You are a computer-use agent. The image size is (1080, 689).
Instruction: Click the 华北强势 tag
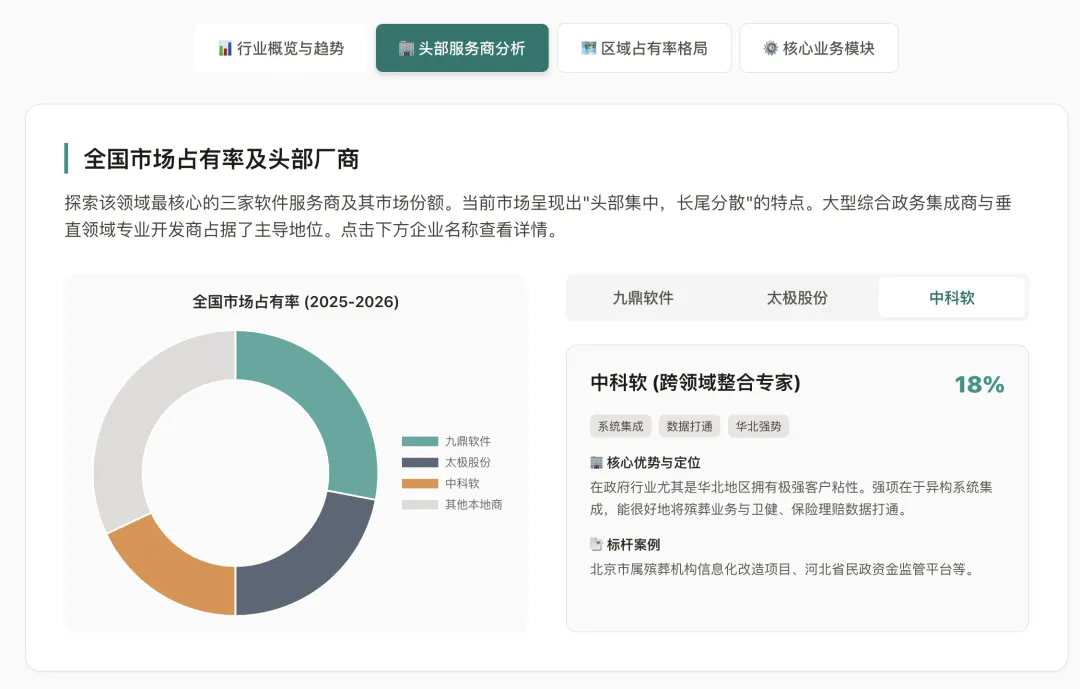click(758, 426)
